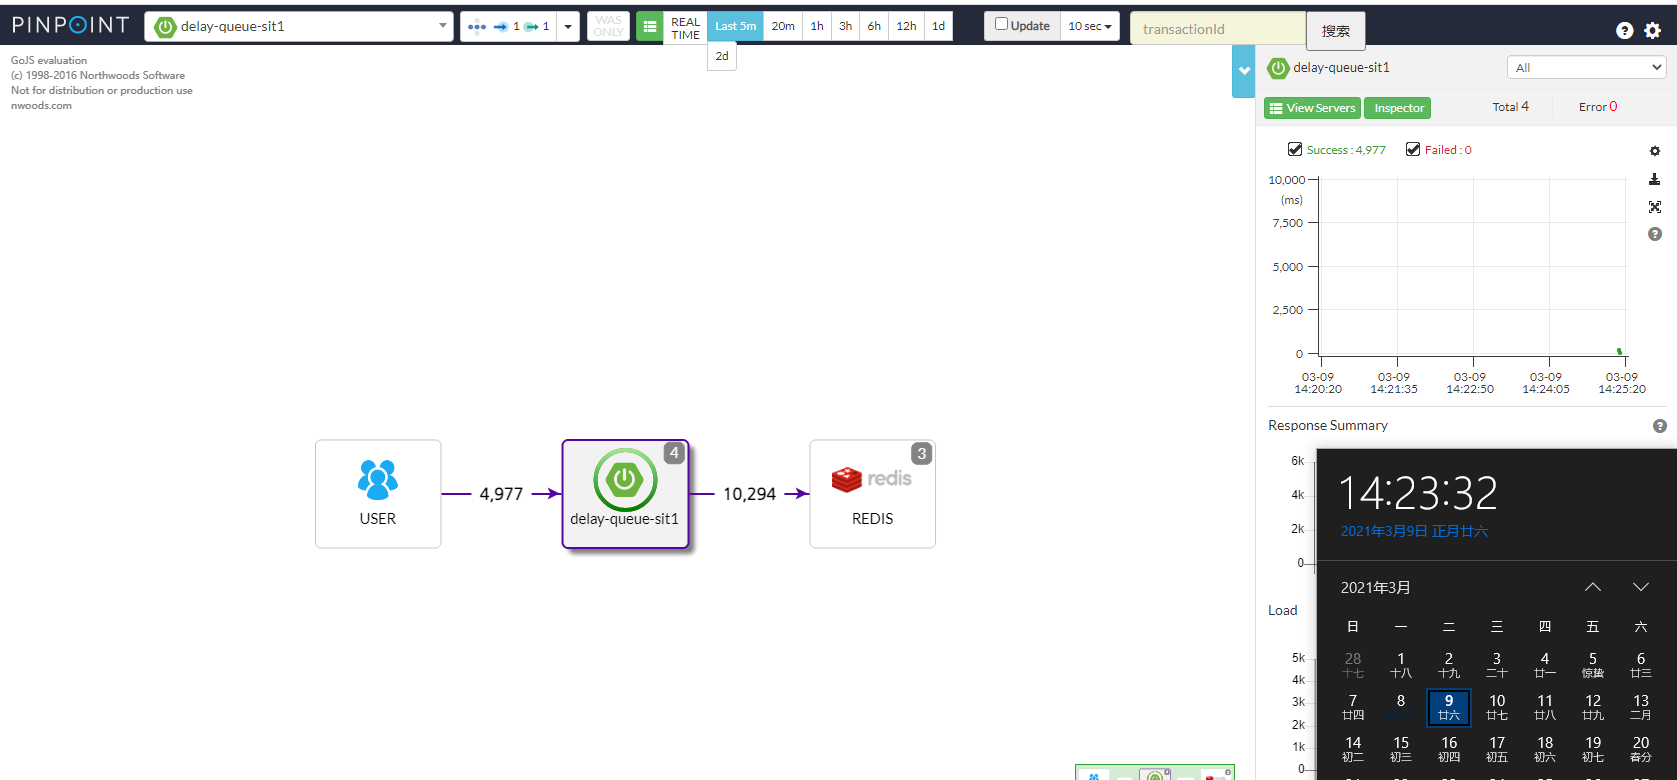
Task: Open scatter chart settings gear
Action: 1655,151
